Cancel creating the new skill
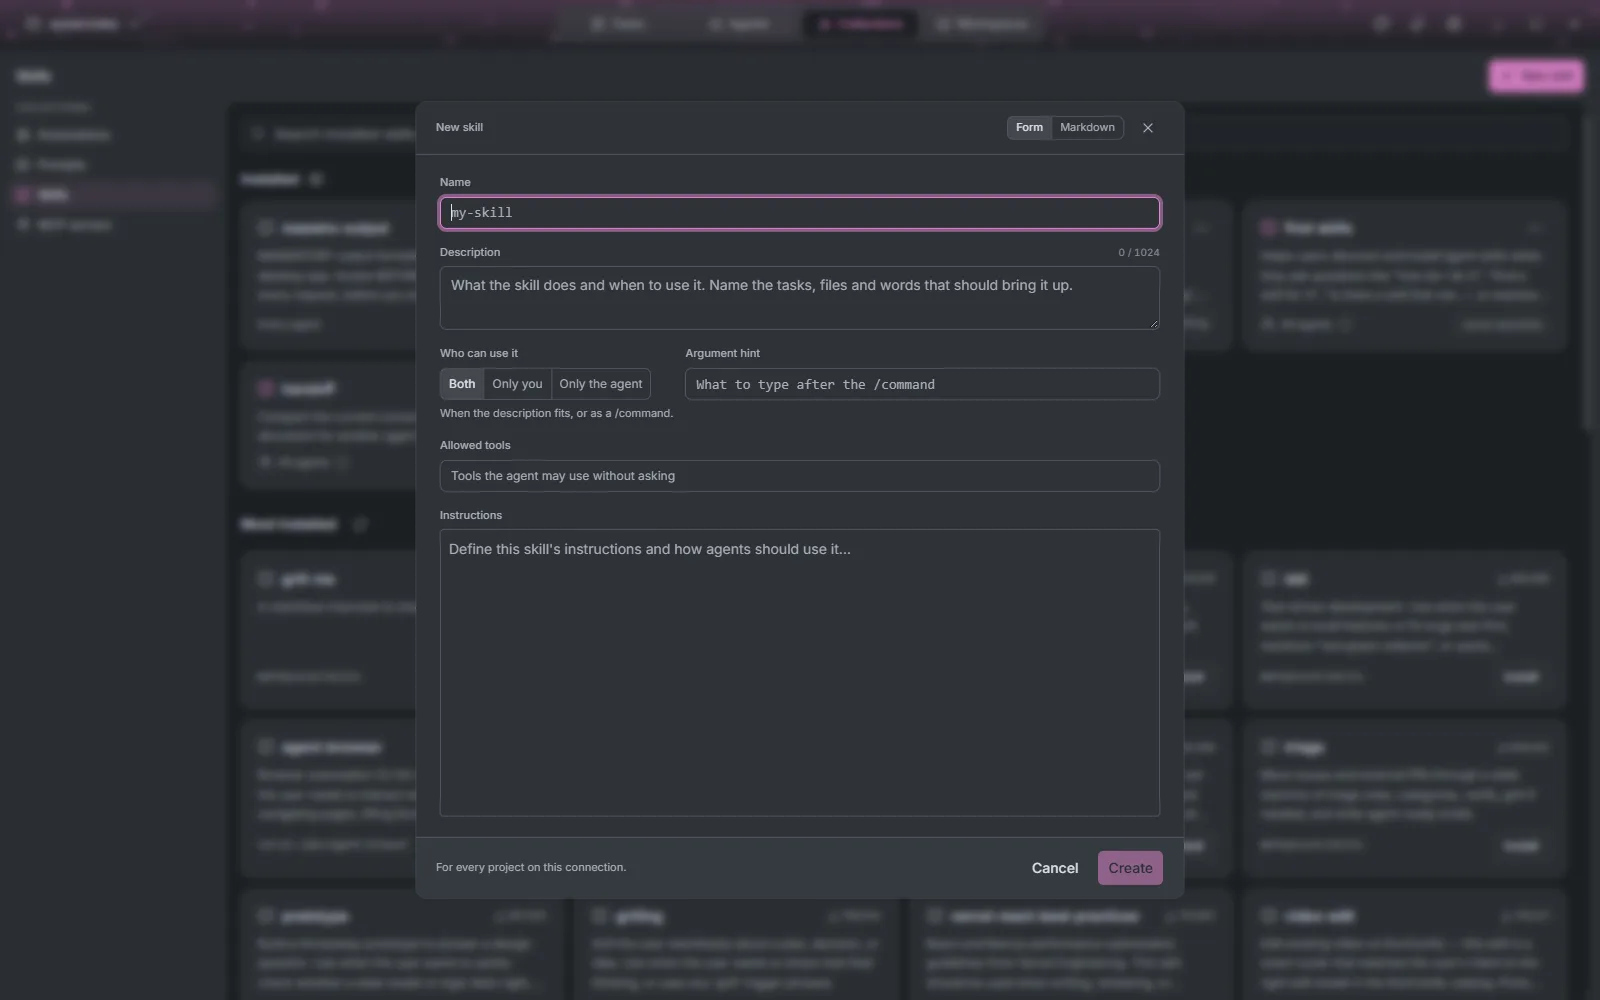Screen dimensions: 1600x1000 coord(1055,868)
